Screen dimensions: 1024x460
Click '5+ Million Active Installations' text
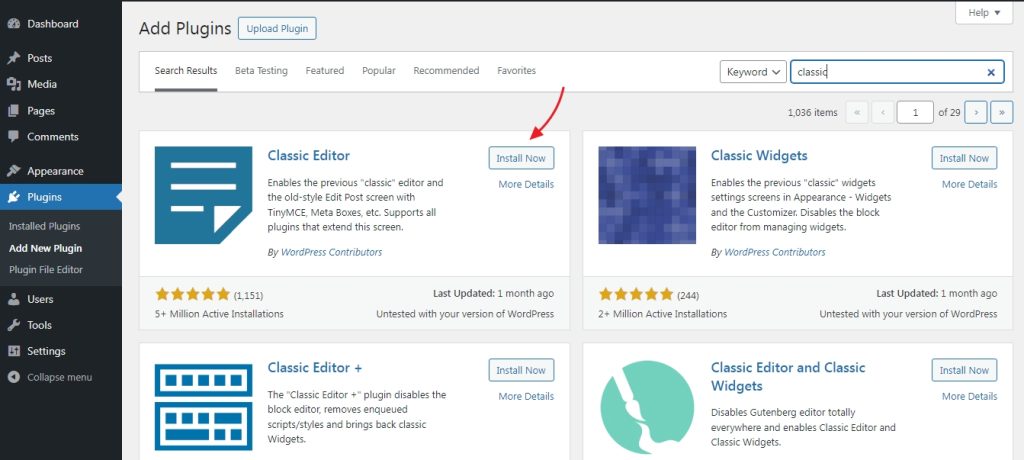[219, 314]
